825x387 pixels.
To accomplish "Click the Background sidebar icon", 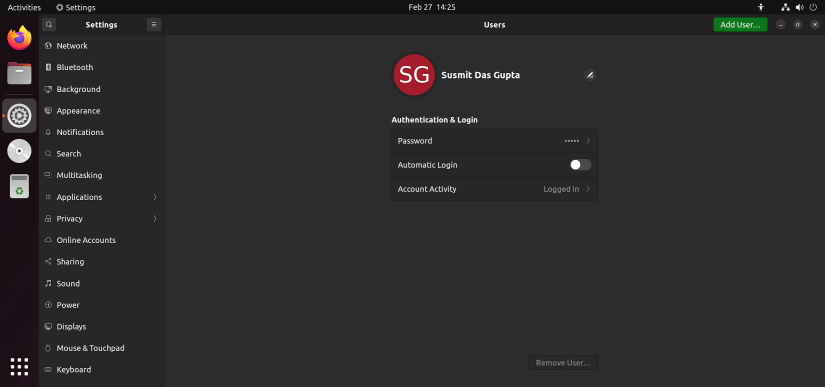I will point(48,89).
